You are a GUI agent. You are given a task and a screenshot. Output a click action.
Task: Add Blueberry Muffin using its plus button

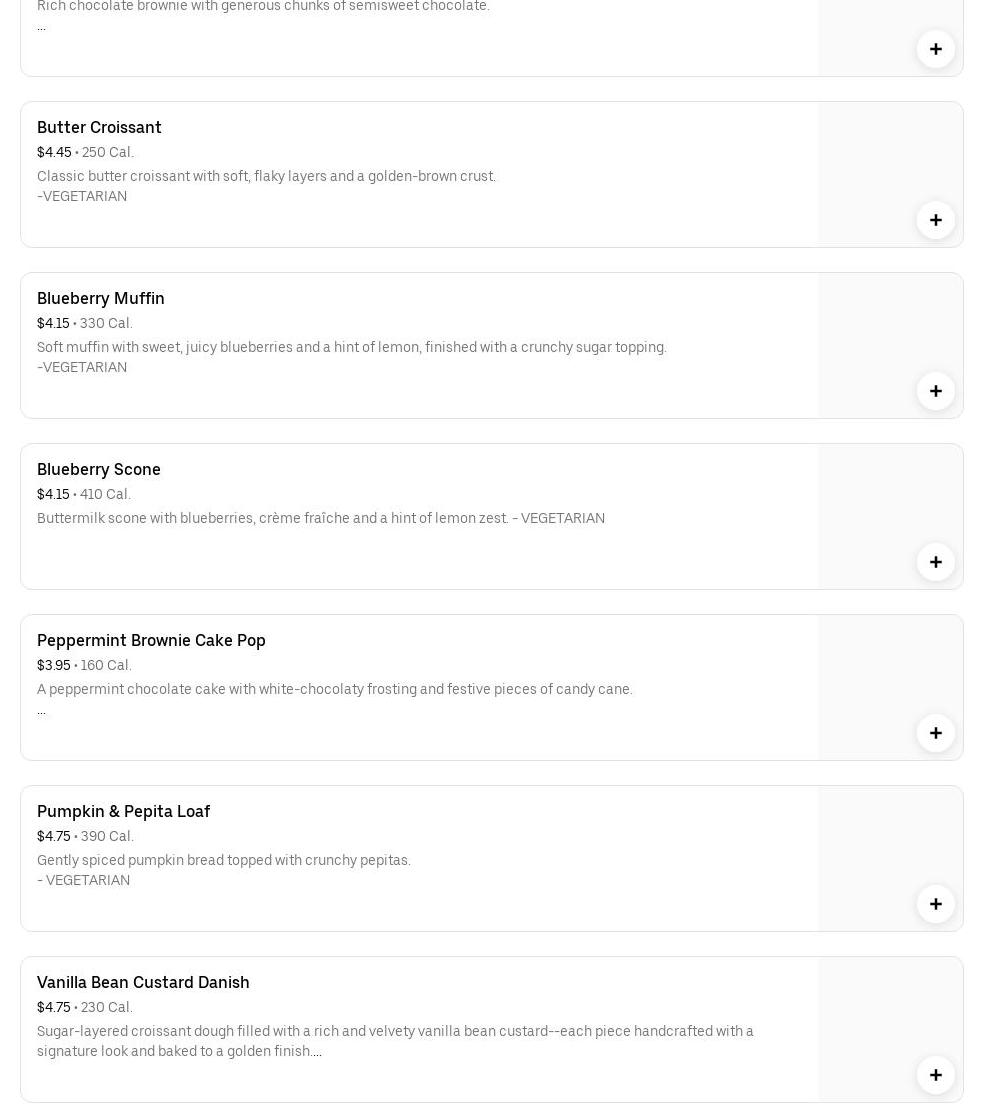pos(935,391)
